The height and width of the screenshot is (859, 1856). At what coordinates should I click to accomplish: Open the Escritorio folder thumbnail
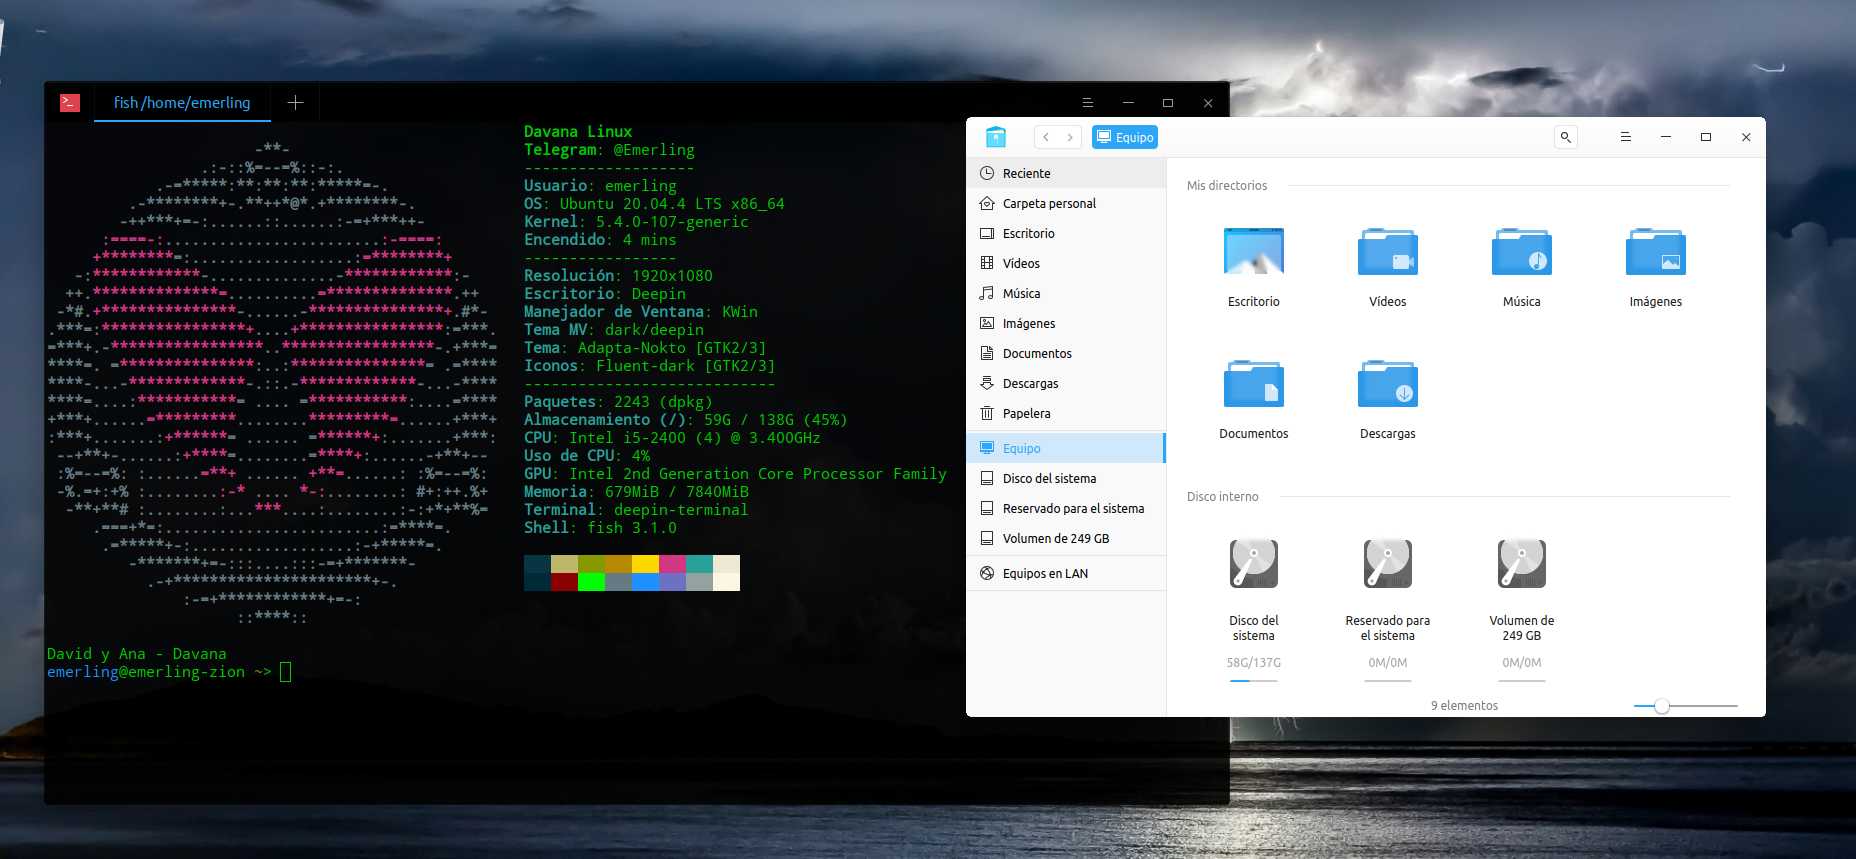click(x=1253, y=252)
